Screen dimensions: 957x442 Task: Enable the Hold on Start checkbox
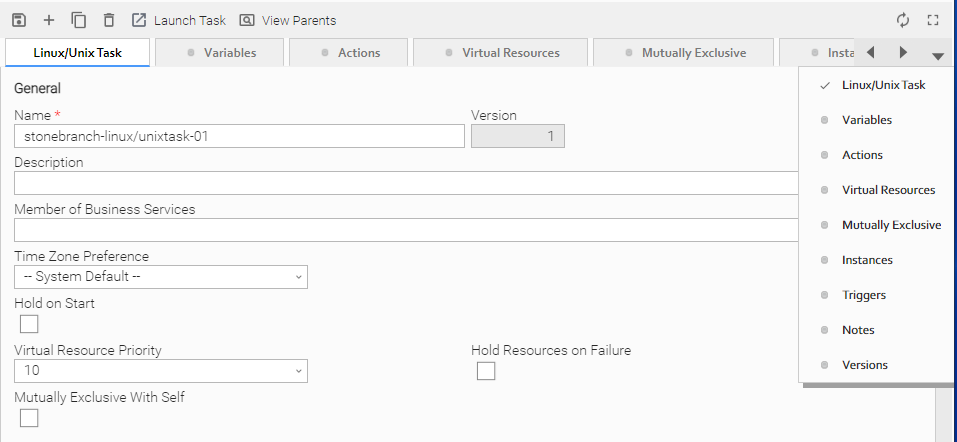coord(29,324)
